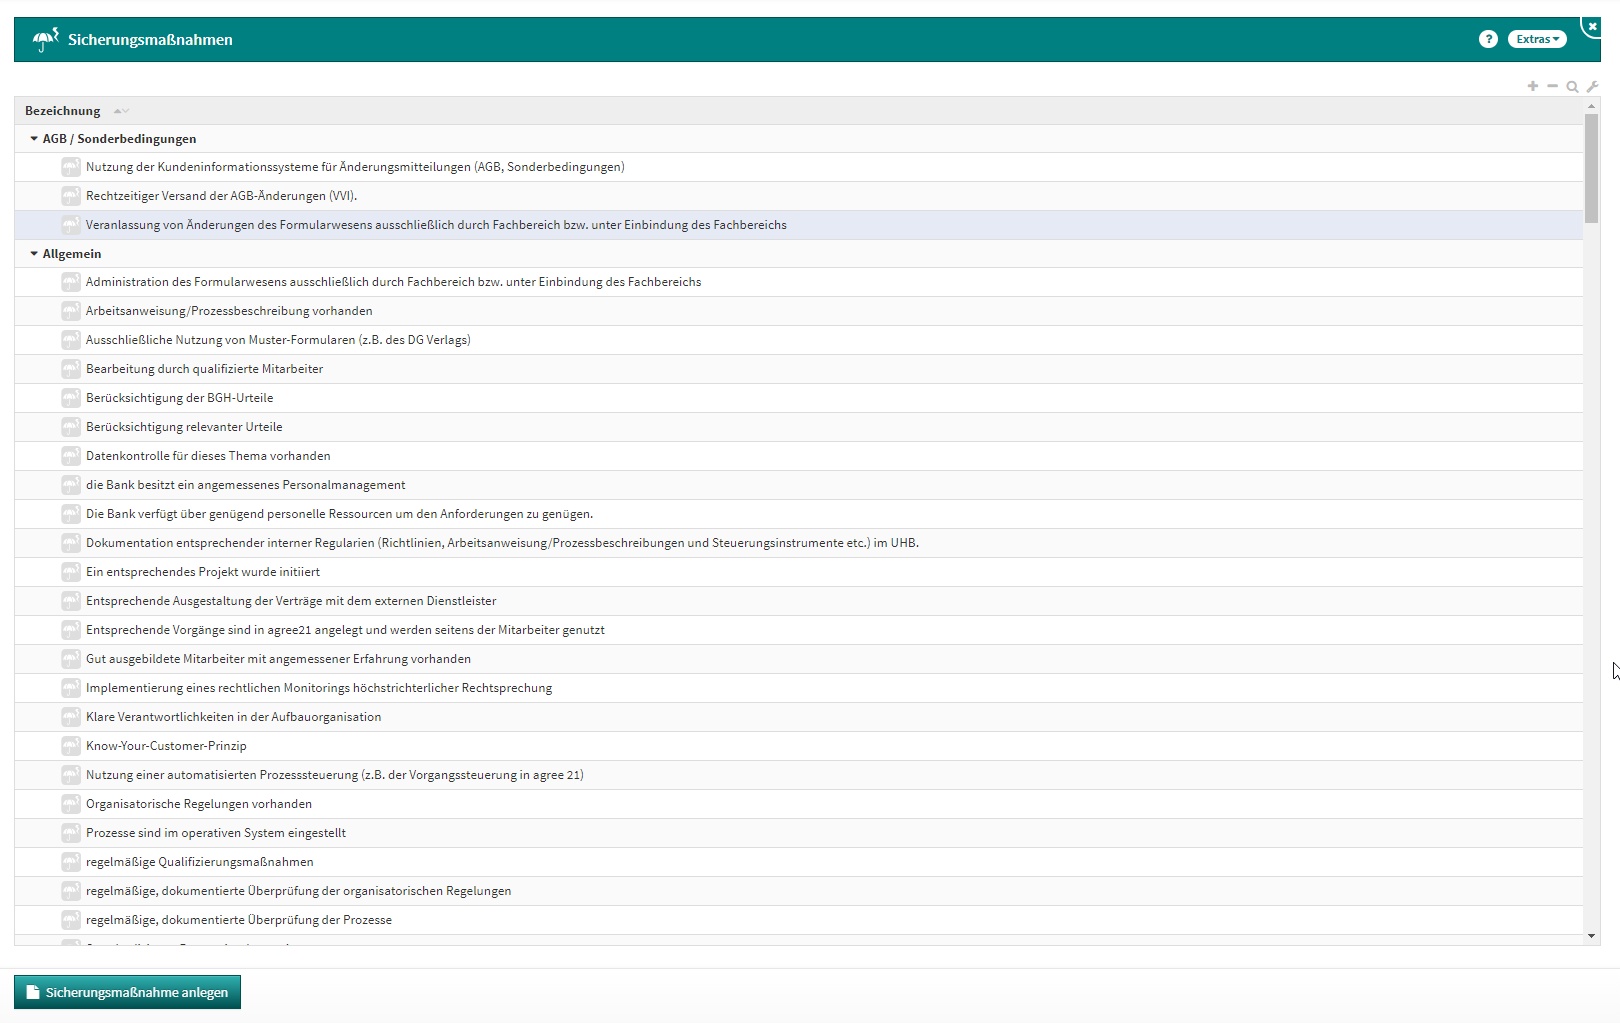
Task: Click the scrollbar up arrow of the list
Action: (x=1591, y=106)
